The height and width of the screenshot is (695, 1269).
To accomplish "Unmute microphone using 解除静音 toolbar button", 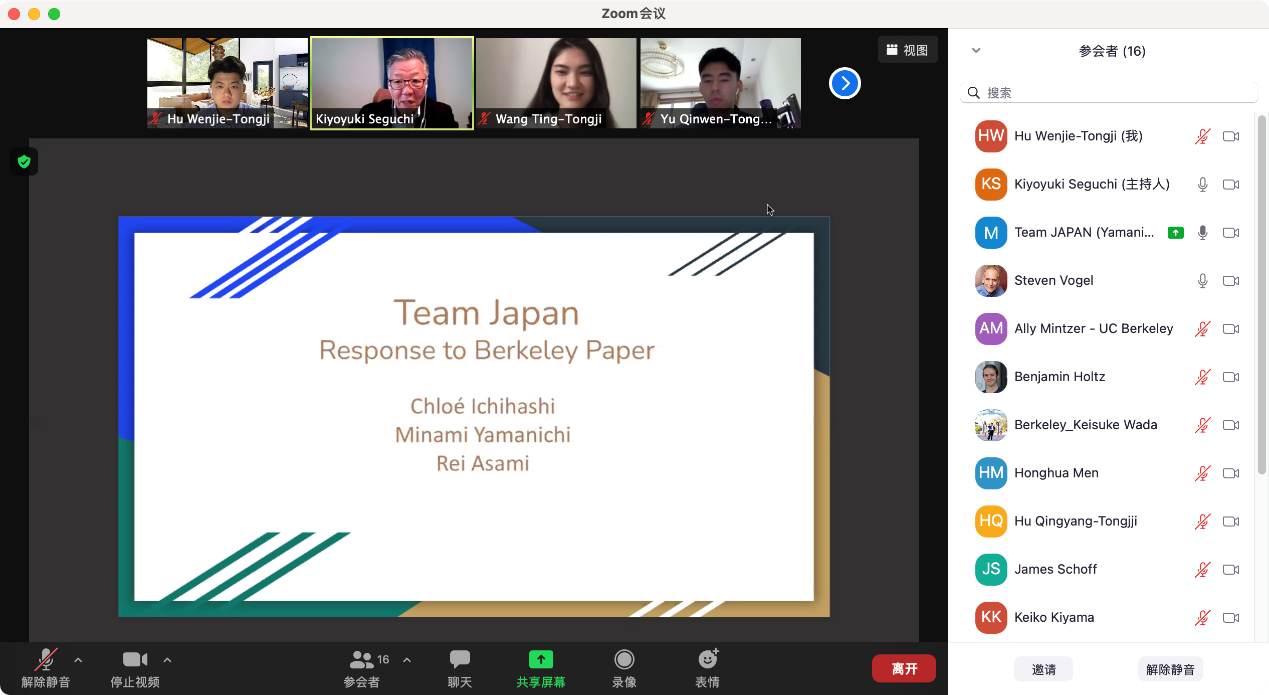I will click(45, 660).
